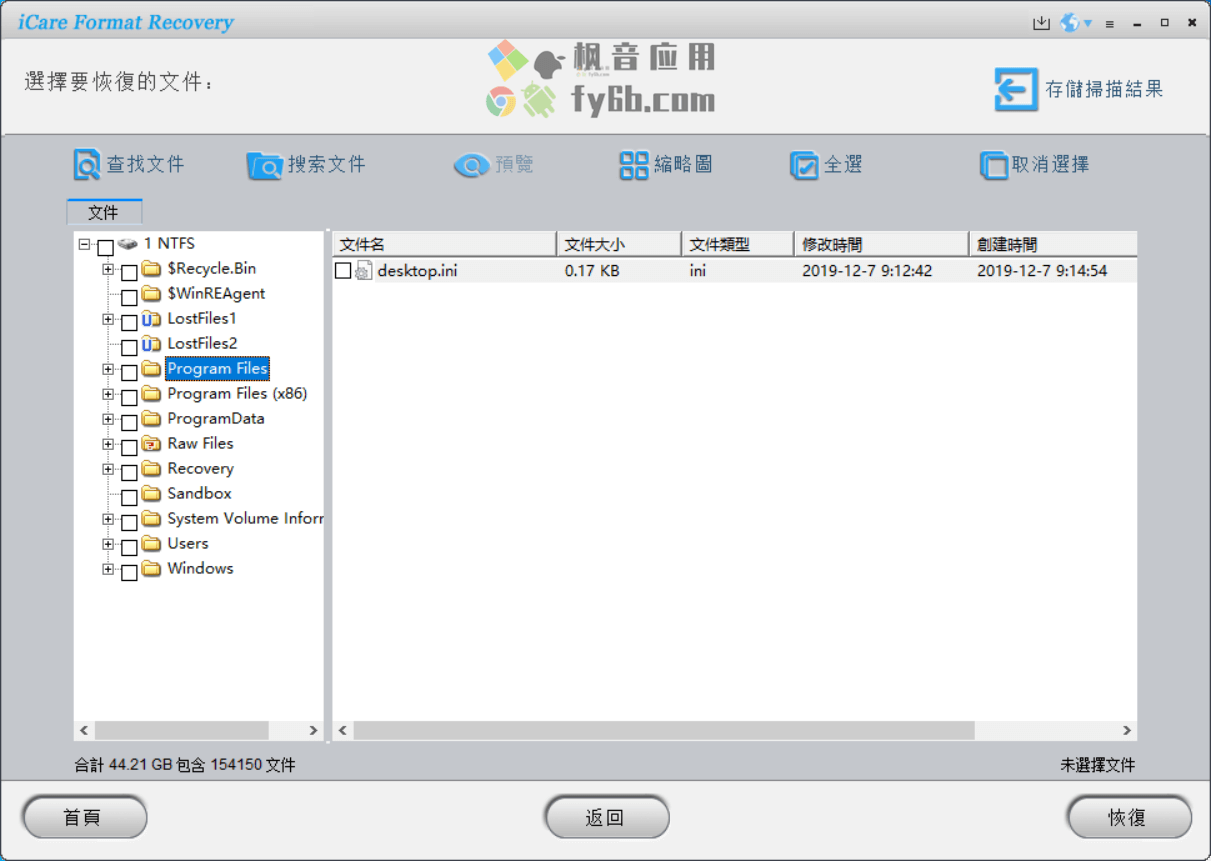Click the folder tree scroll left arrow
The height and width of the screenshot is (861, 1211).
click(x=84, y=731)
